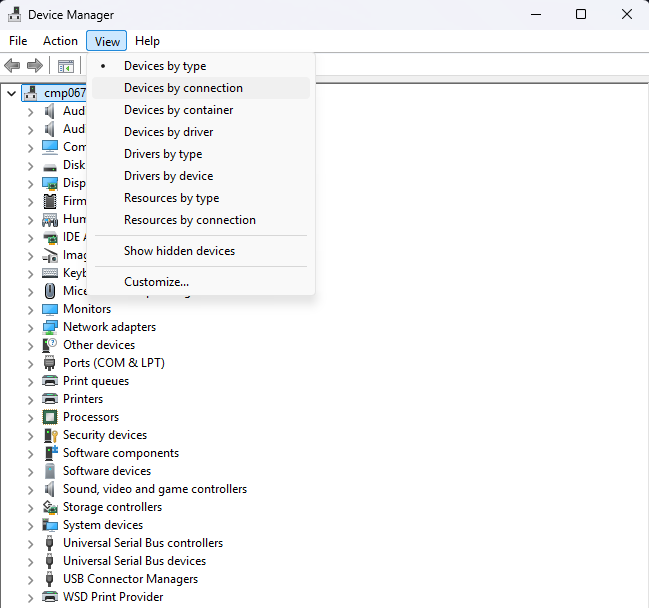Click the Sound, video and game controllers icon
Screen dimensions: 649x608
click(x=50, y=489)
